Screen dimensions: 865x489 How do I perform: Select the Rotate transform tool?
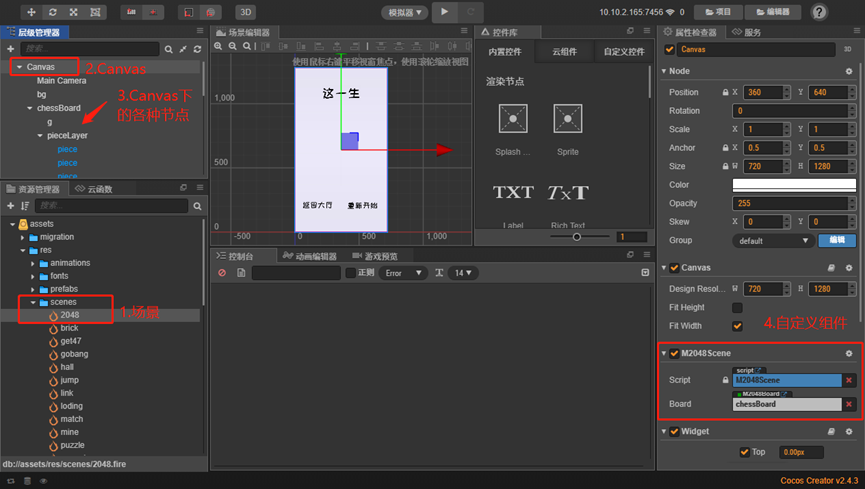point(52,12)
